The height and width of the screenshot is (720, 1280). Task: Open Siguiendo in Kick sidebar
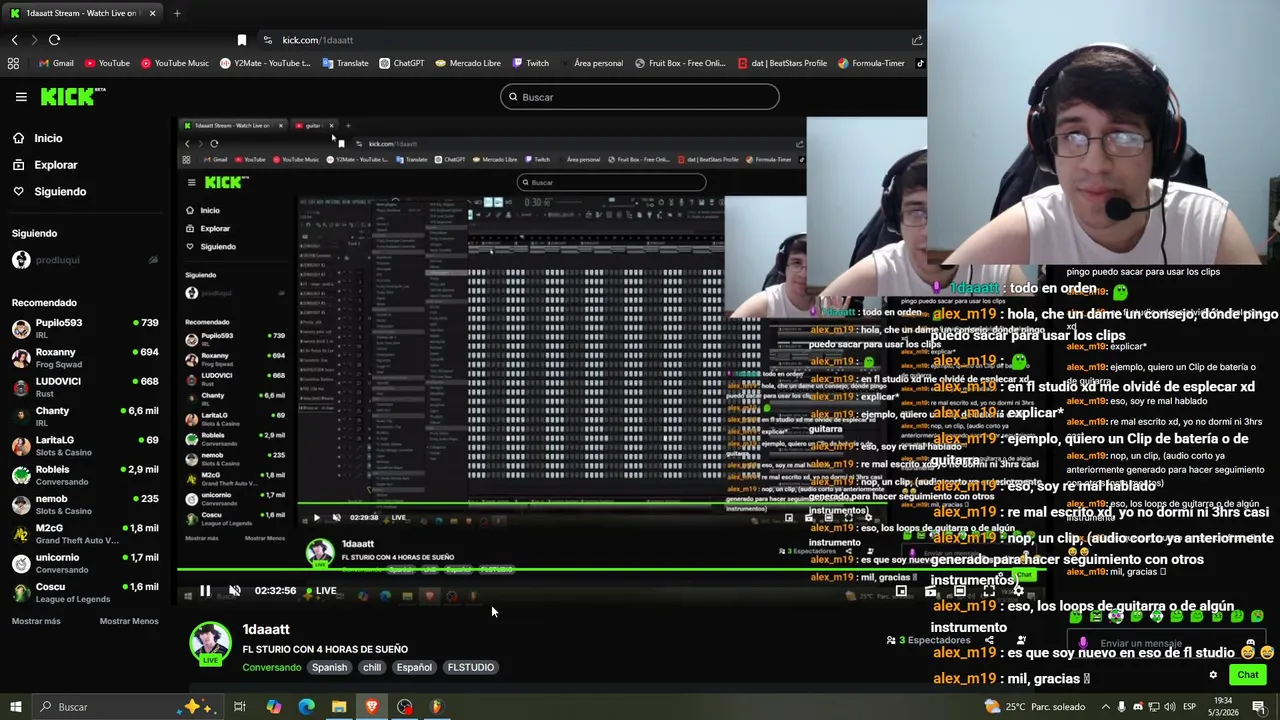click(x=49, y=191)
